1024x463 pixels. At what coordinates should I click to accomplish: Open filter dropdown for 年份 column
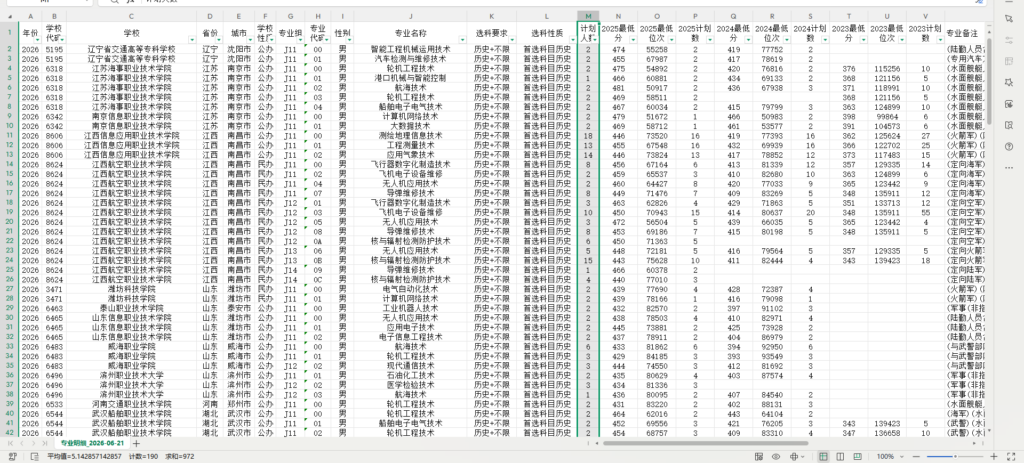(x=37, y=40)
